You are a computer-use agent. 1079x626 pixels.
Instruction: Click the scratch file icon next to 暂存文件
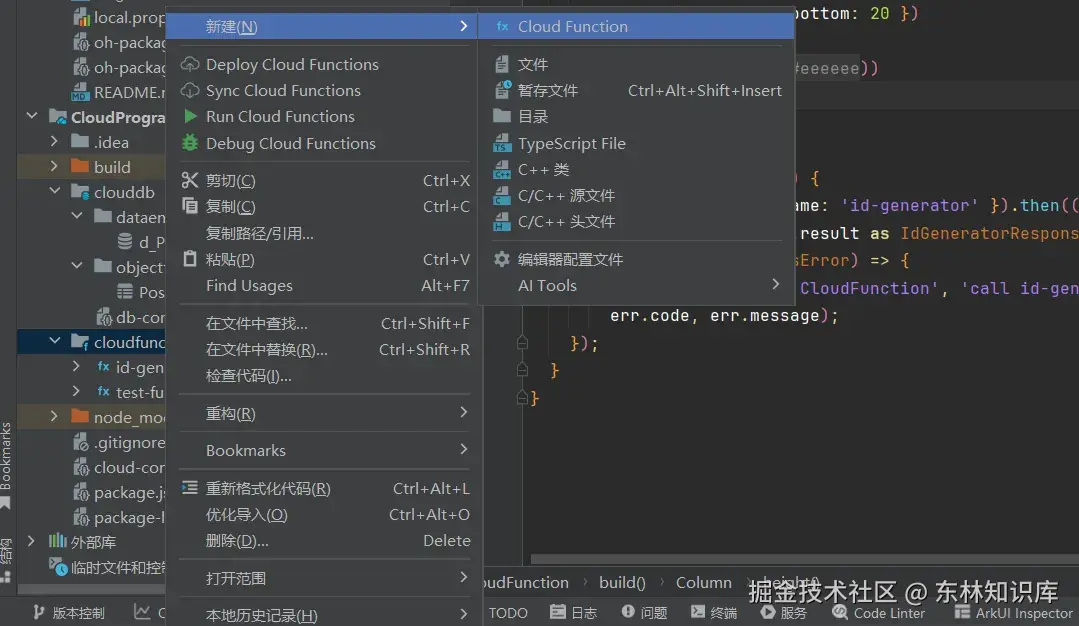502,90
